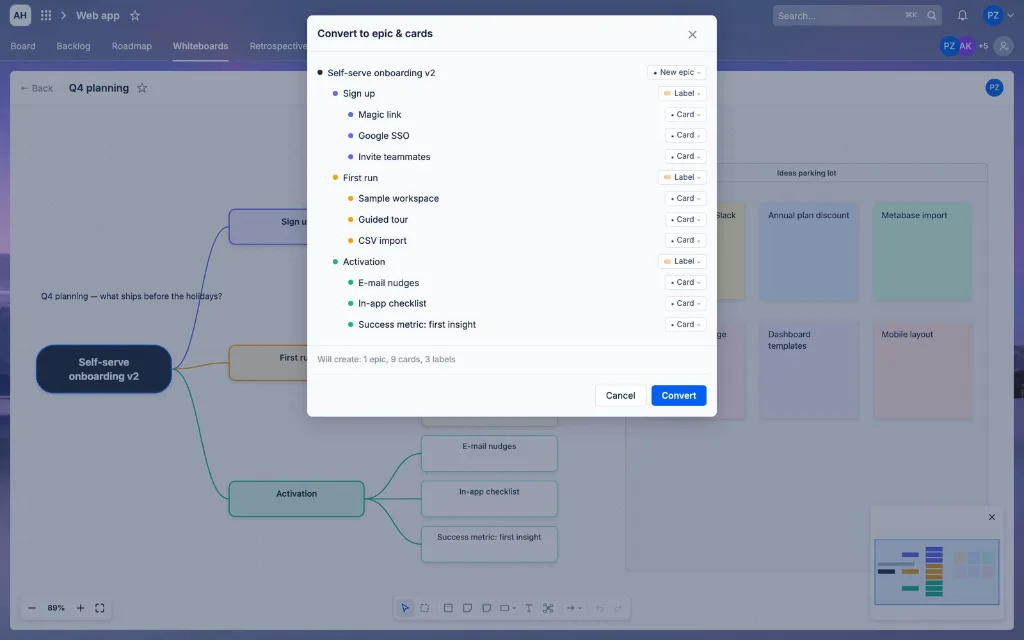This screenshot has height=640, width=1024.
Task: Open the Board tab
Action: [23, 46]
